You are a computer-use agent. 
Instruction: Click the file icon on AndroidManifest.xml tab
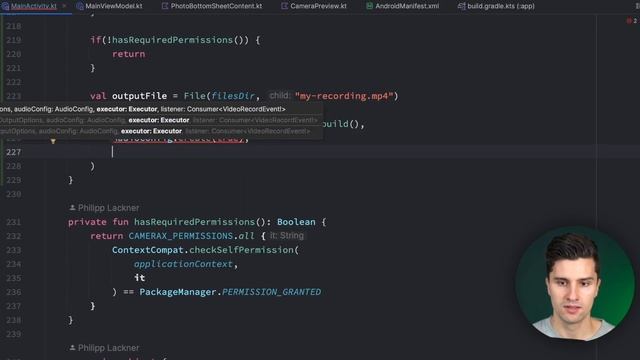(x=369, y=6)
